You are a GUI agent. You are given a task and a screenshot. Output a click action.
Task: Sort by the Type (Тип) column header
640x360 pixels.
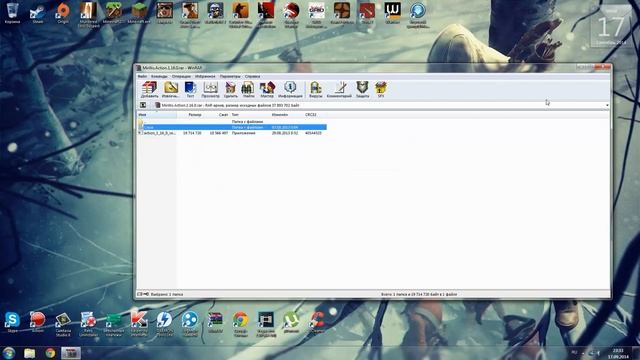click(x=250, y=115)
